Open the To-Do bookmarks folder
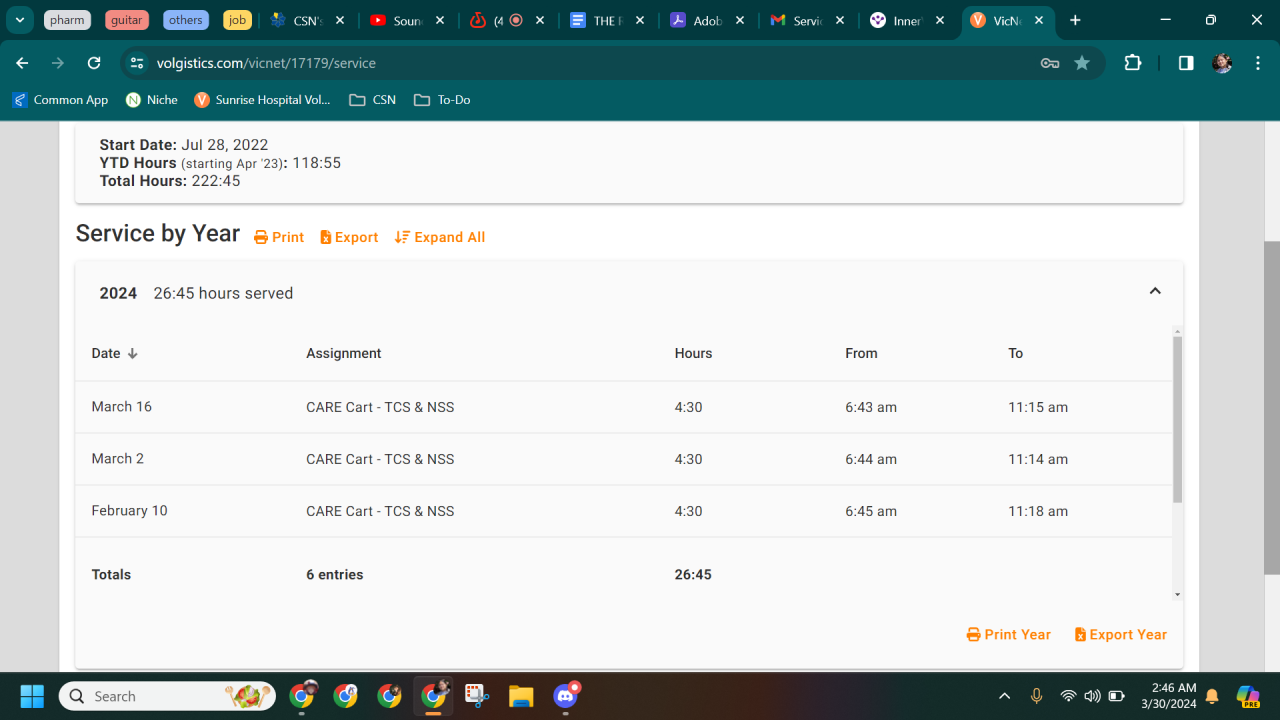 click(442, 100)
